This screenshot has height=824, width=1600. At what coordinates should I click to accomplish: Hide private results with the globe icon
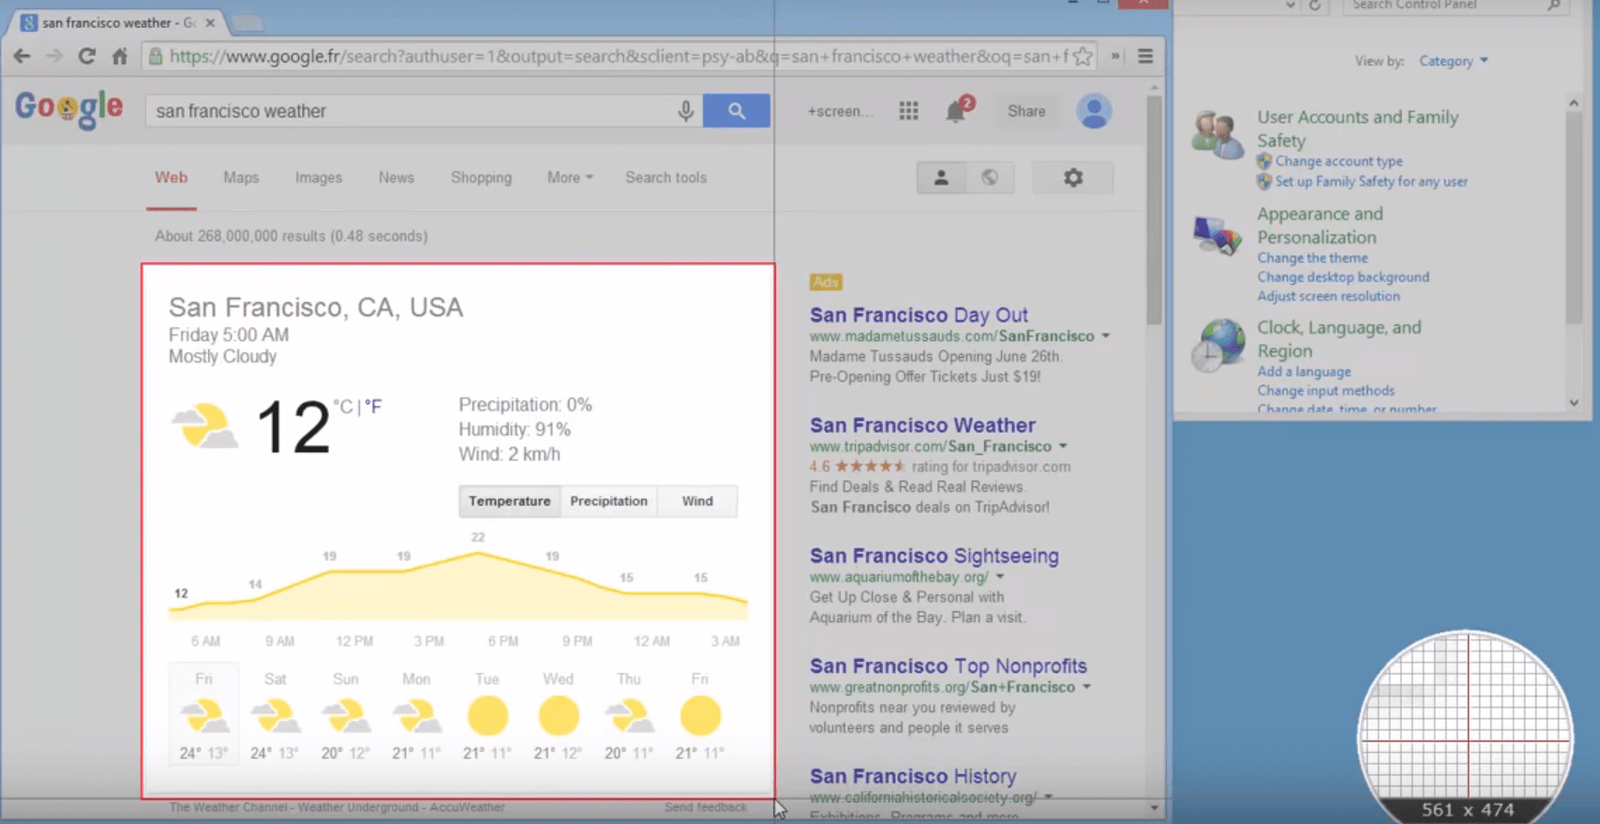pyautogui.click(x=990, y=178)
